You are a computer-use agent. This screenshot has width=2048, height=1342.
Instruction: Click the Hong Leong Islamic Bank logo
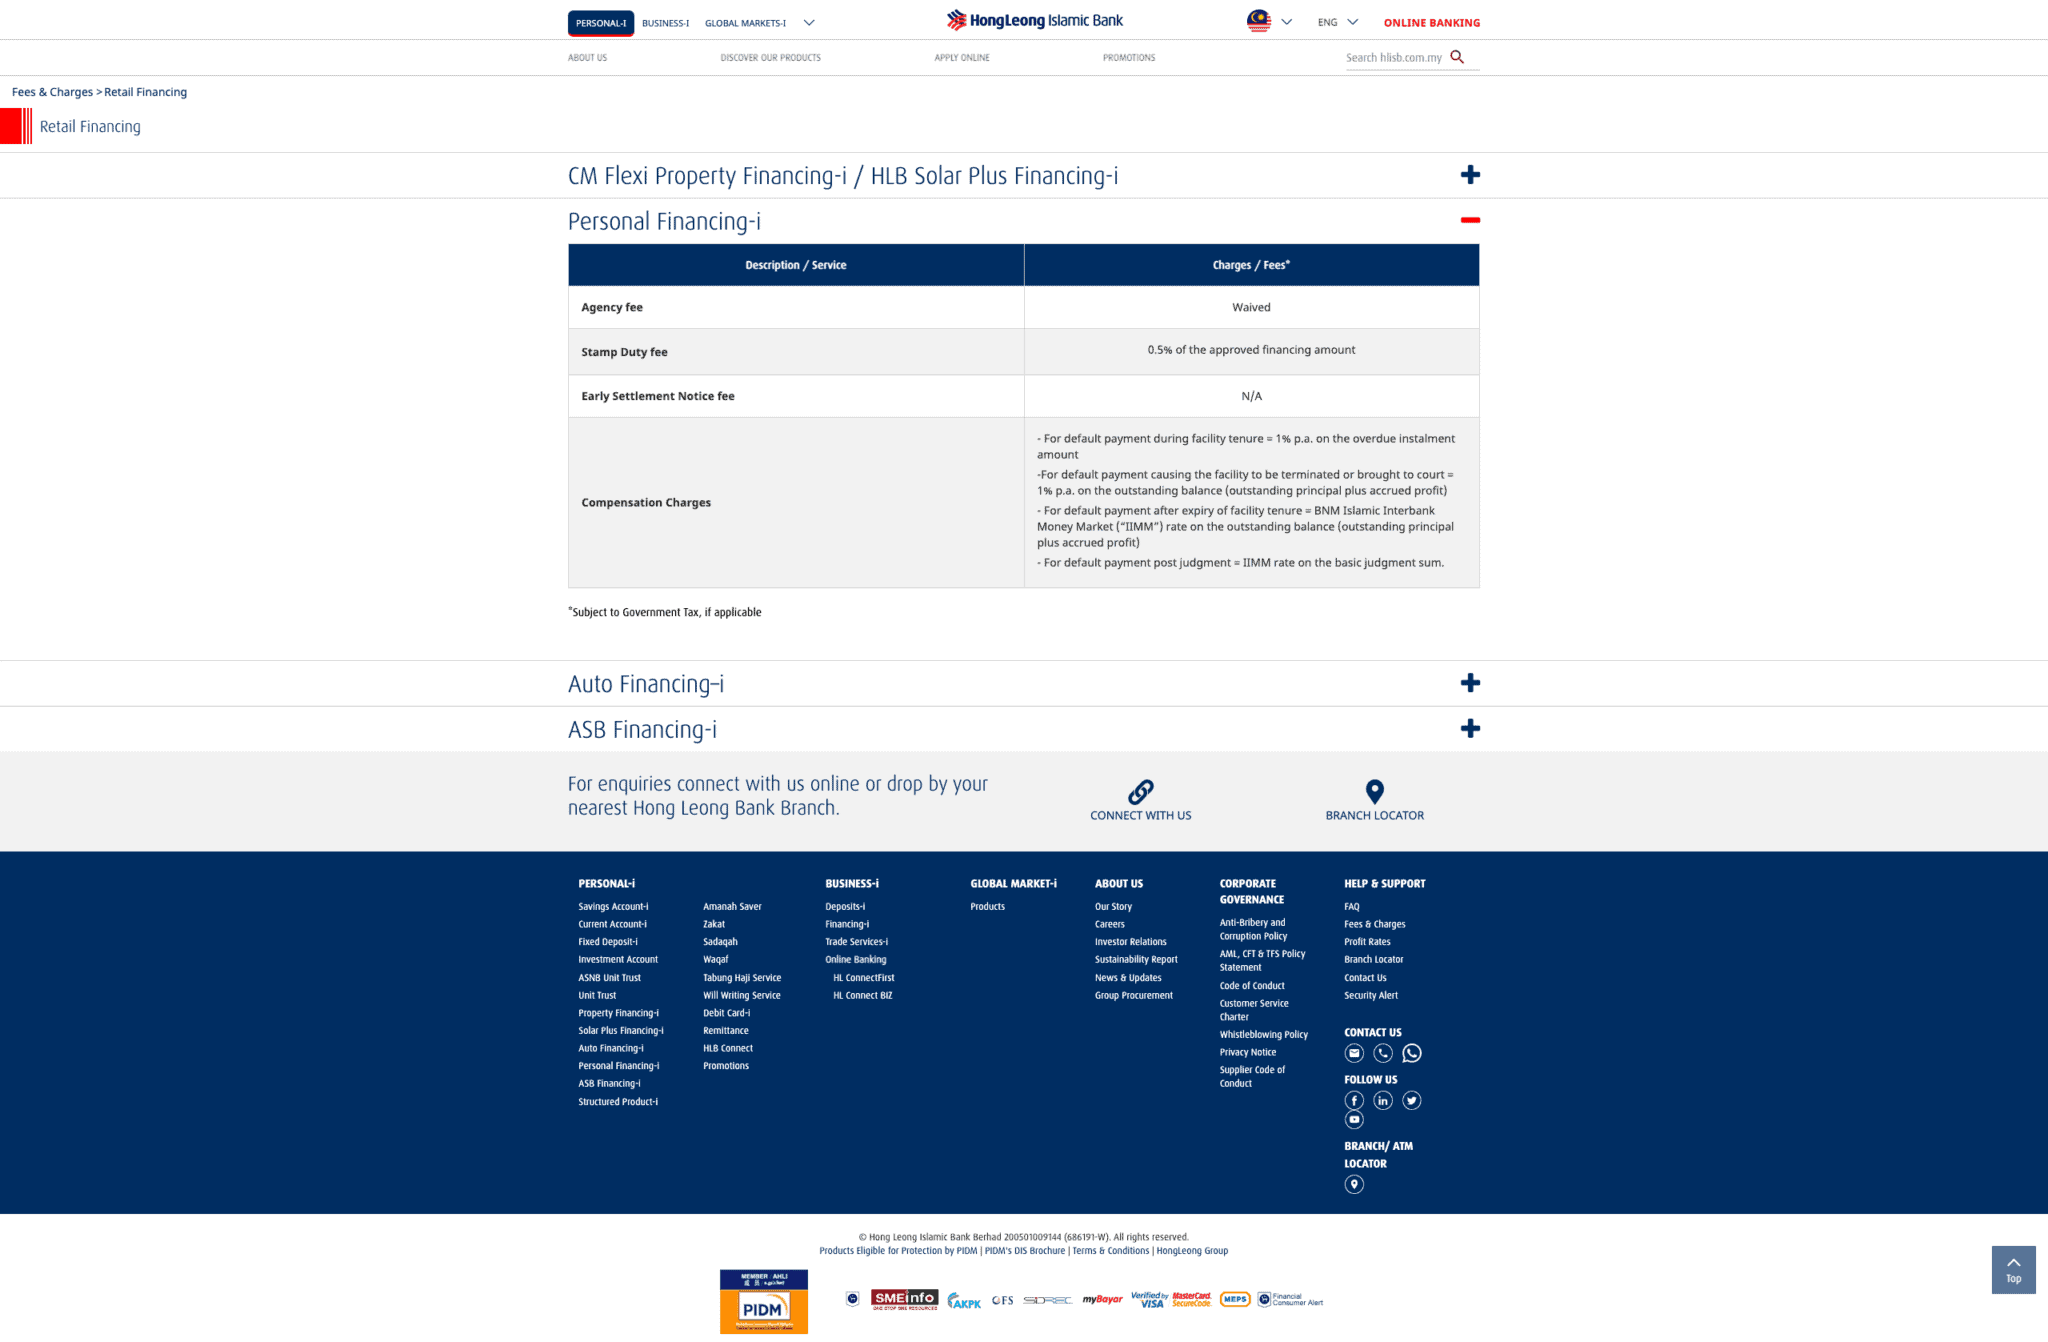click(x=1034, y=20)
